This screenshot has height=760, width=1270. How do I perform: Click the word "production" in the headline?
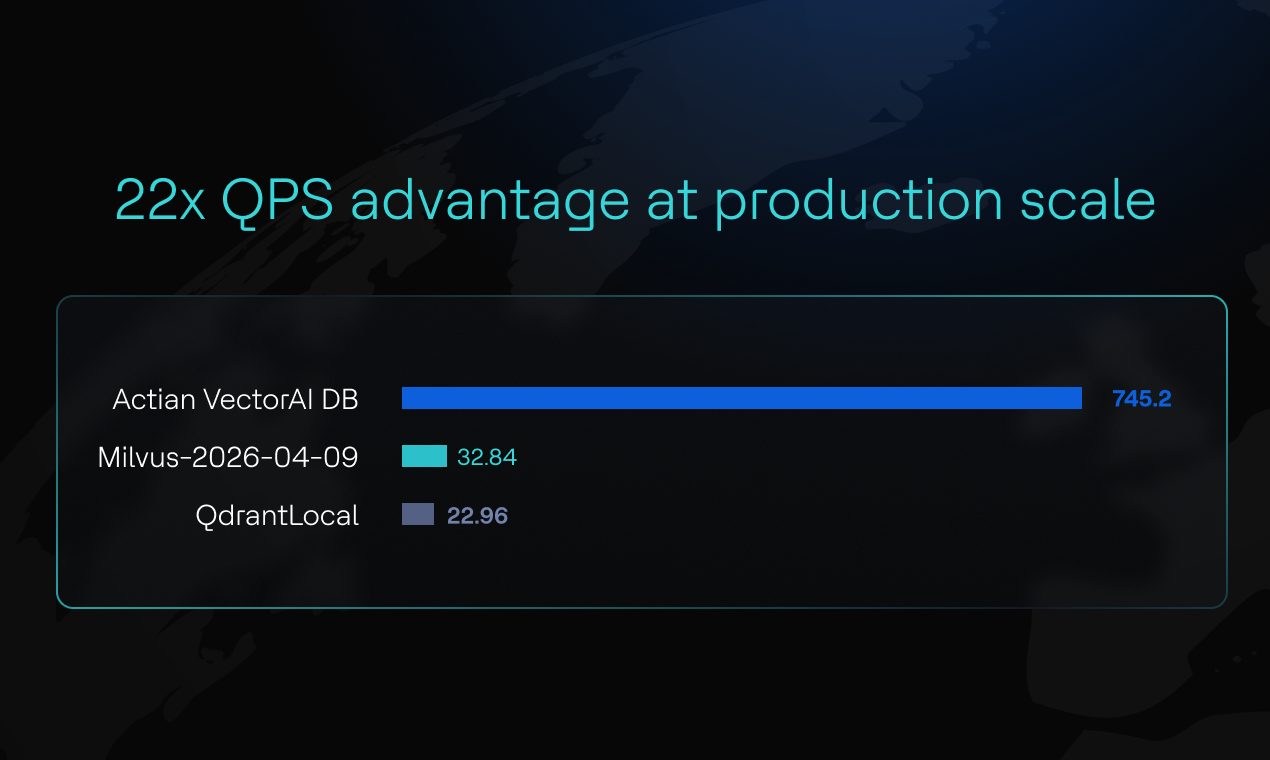point(857,203)
